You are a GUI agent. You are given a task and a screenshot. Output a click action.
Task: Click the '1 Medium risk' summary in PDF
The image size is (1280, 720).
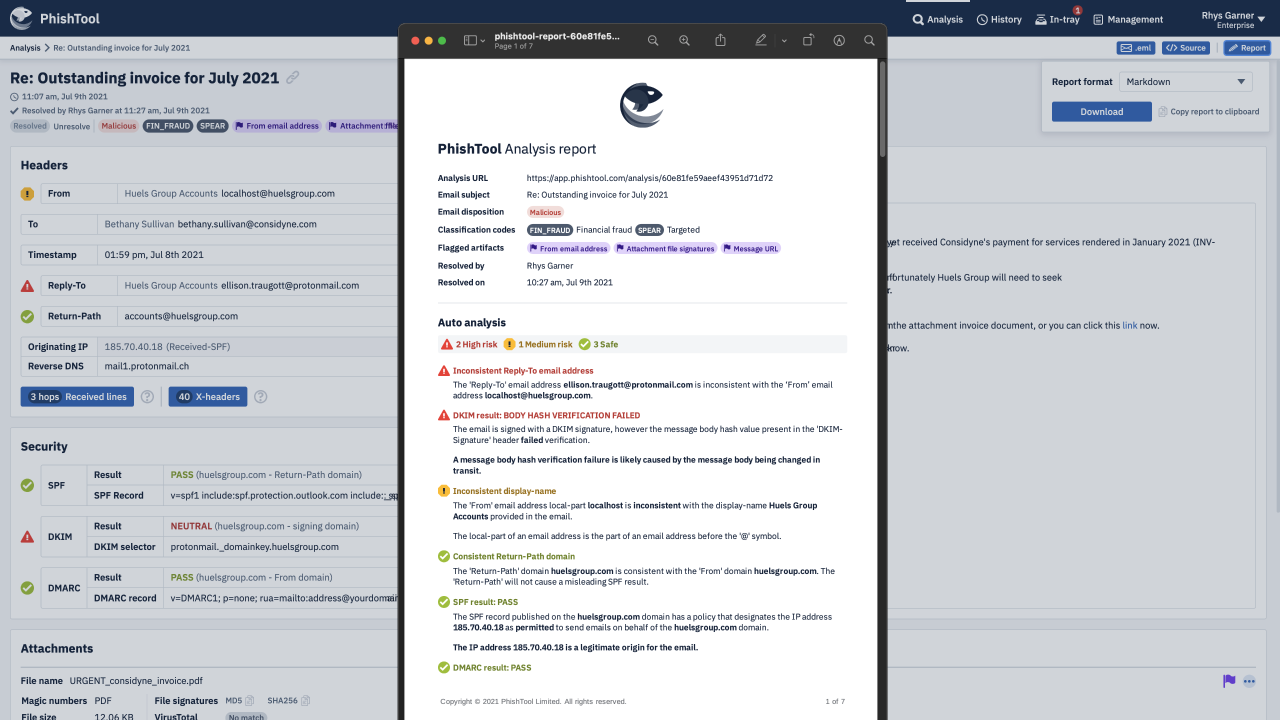(538, 344)
